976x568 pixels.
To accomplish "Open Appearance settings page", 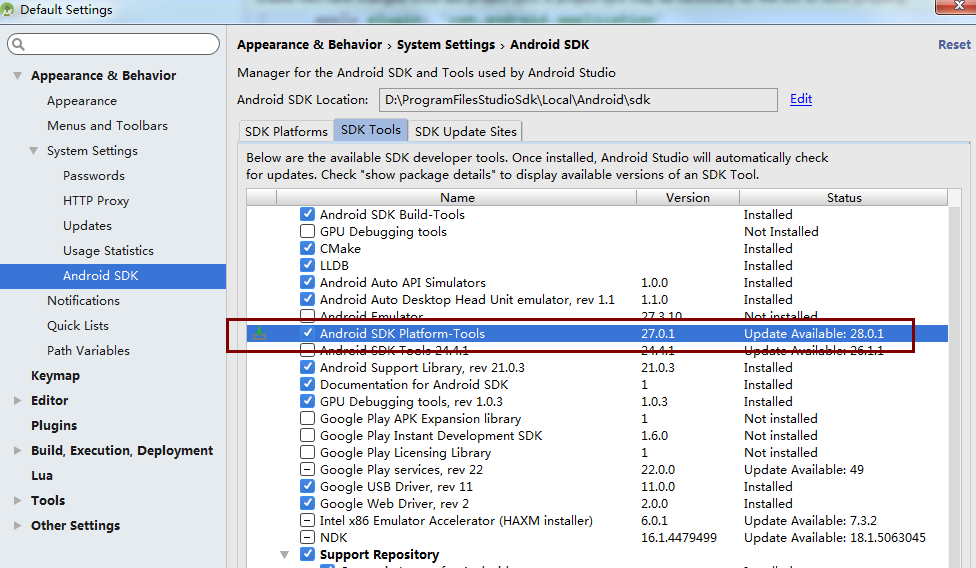I will tap(82, 101).
